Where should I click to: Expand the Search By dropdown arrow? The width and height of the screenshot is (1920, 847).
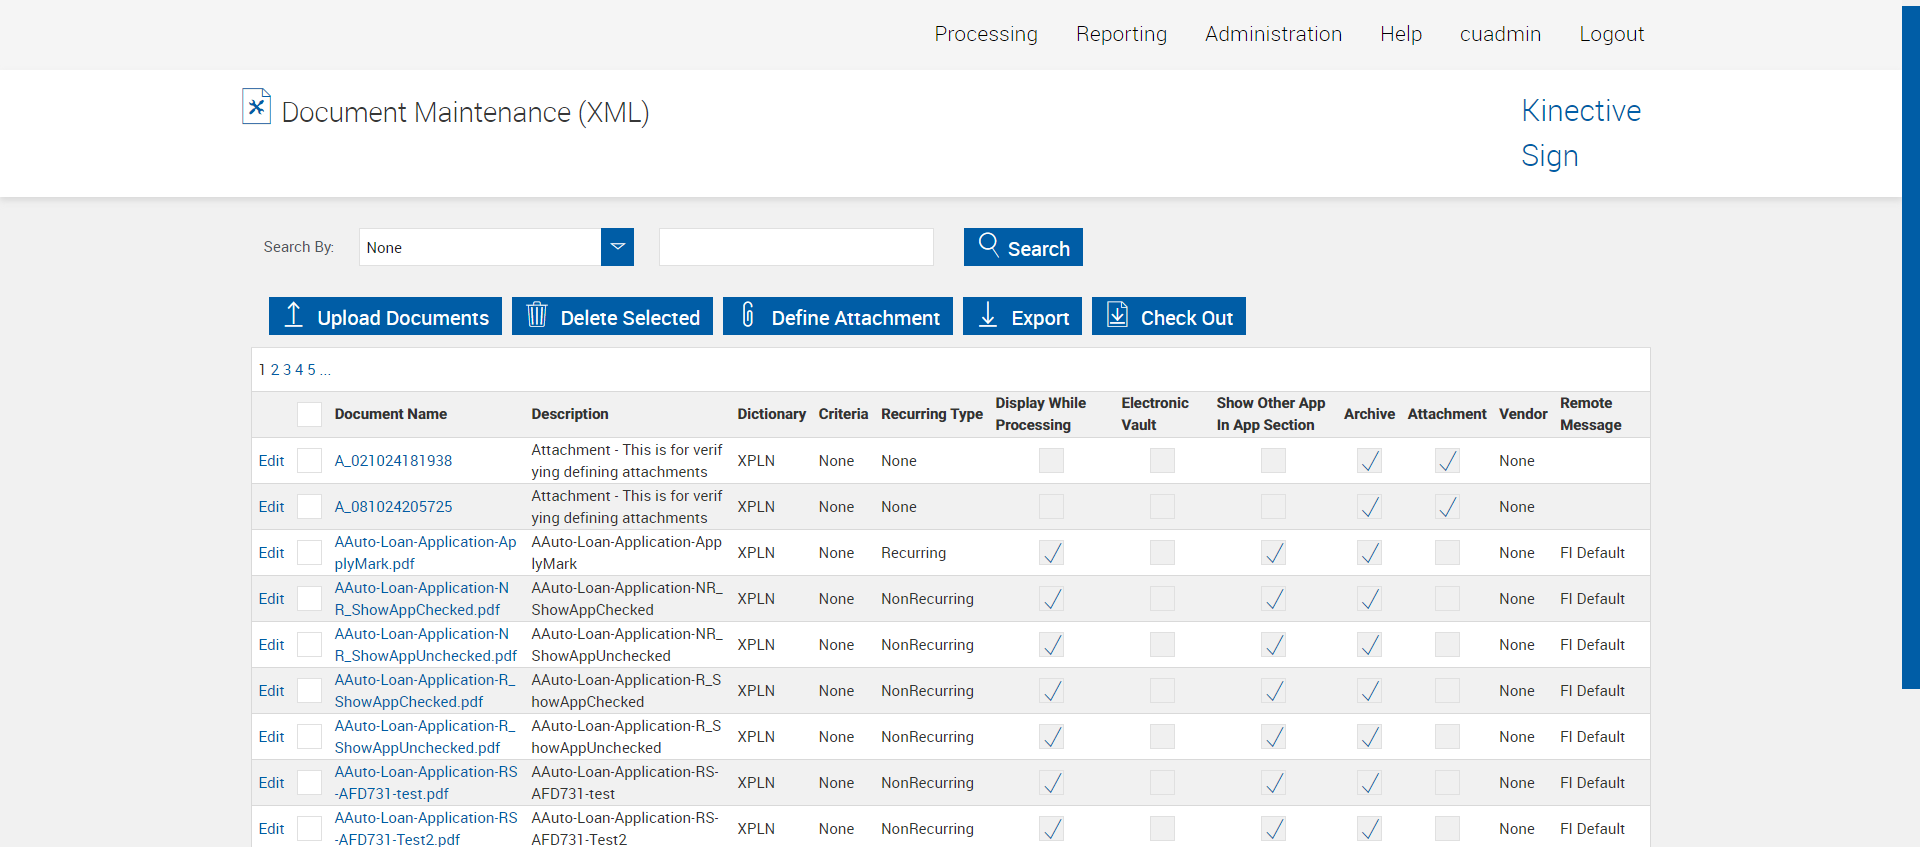tap(617, 247)
